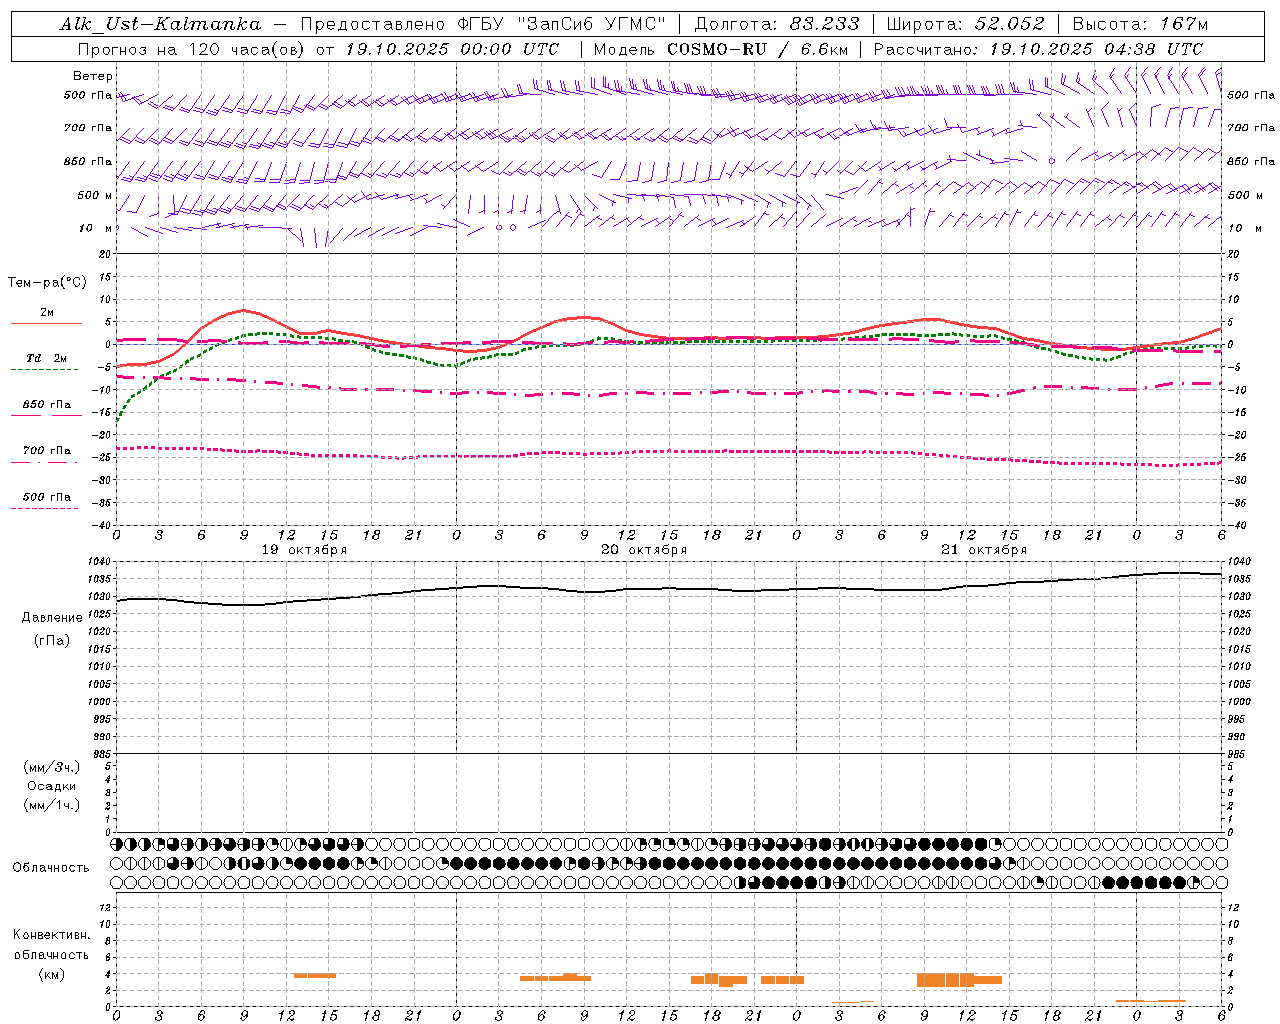This screenshot has width=1280, height=1024.
Task: Click the '10 м' wind level label on the left
Action: click(95, 228)
